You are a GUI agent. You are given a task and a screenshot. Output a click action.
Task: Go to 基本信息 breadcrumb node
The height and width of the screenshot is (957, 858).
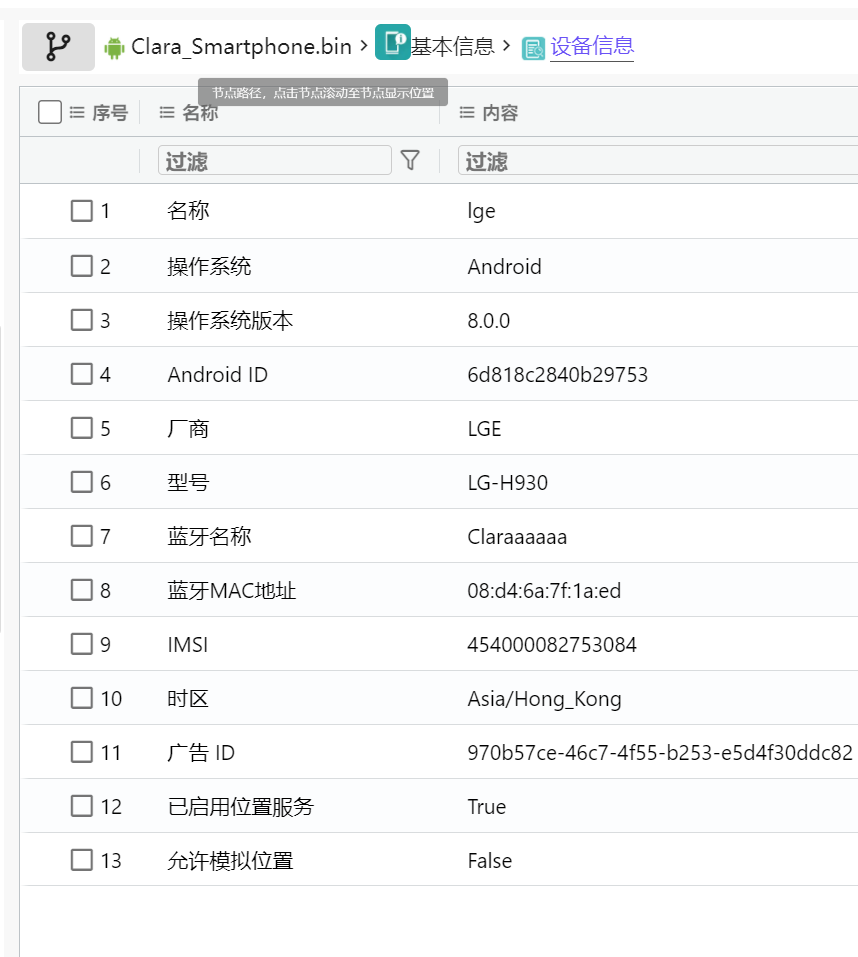pos(452,46)
